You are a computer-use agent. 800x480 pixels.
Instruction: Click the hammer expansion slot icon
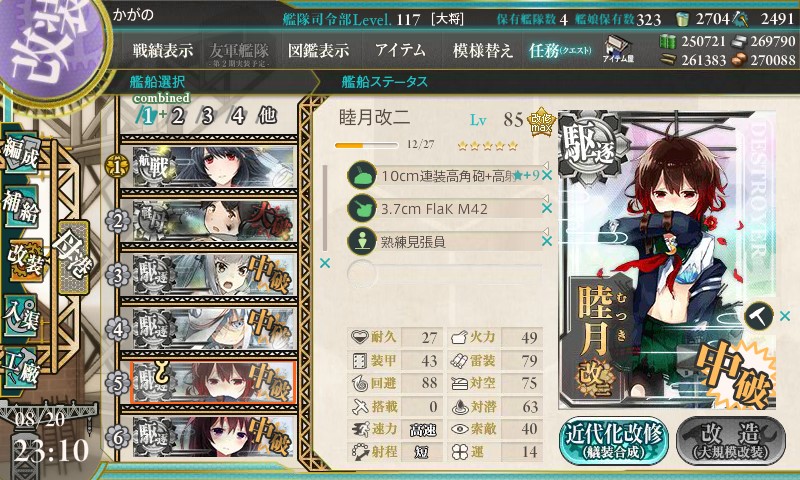pyautogui.click(x=758, y=317)
